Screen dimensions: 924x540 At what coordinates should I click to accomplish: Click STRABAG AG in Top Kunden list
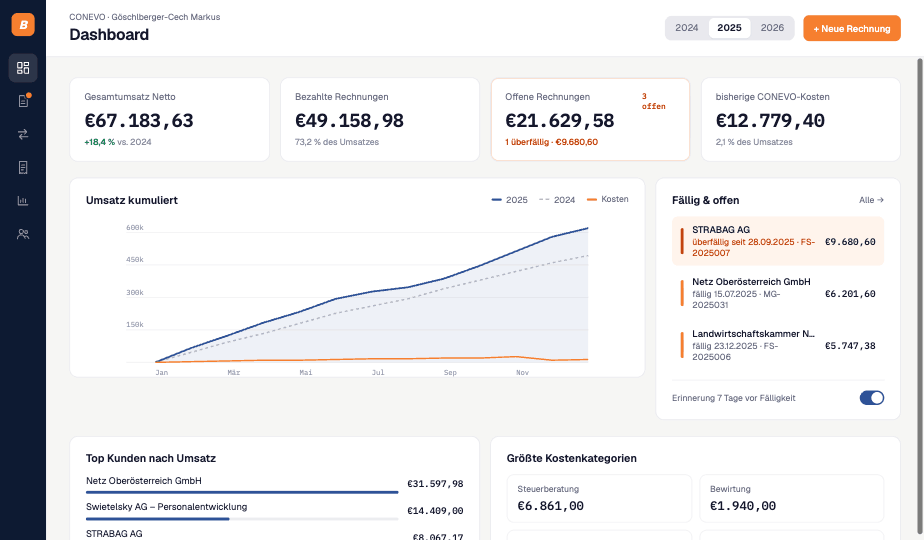114,534
